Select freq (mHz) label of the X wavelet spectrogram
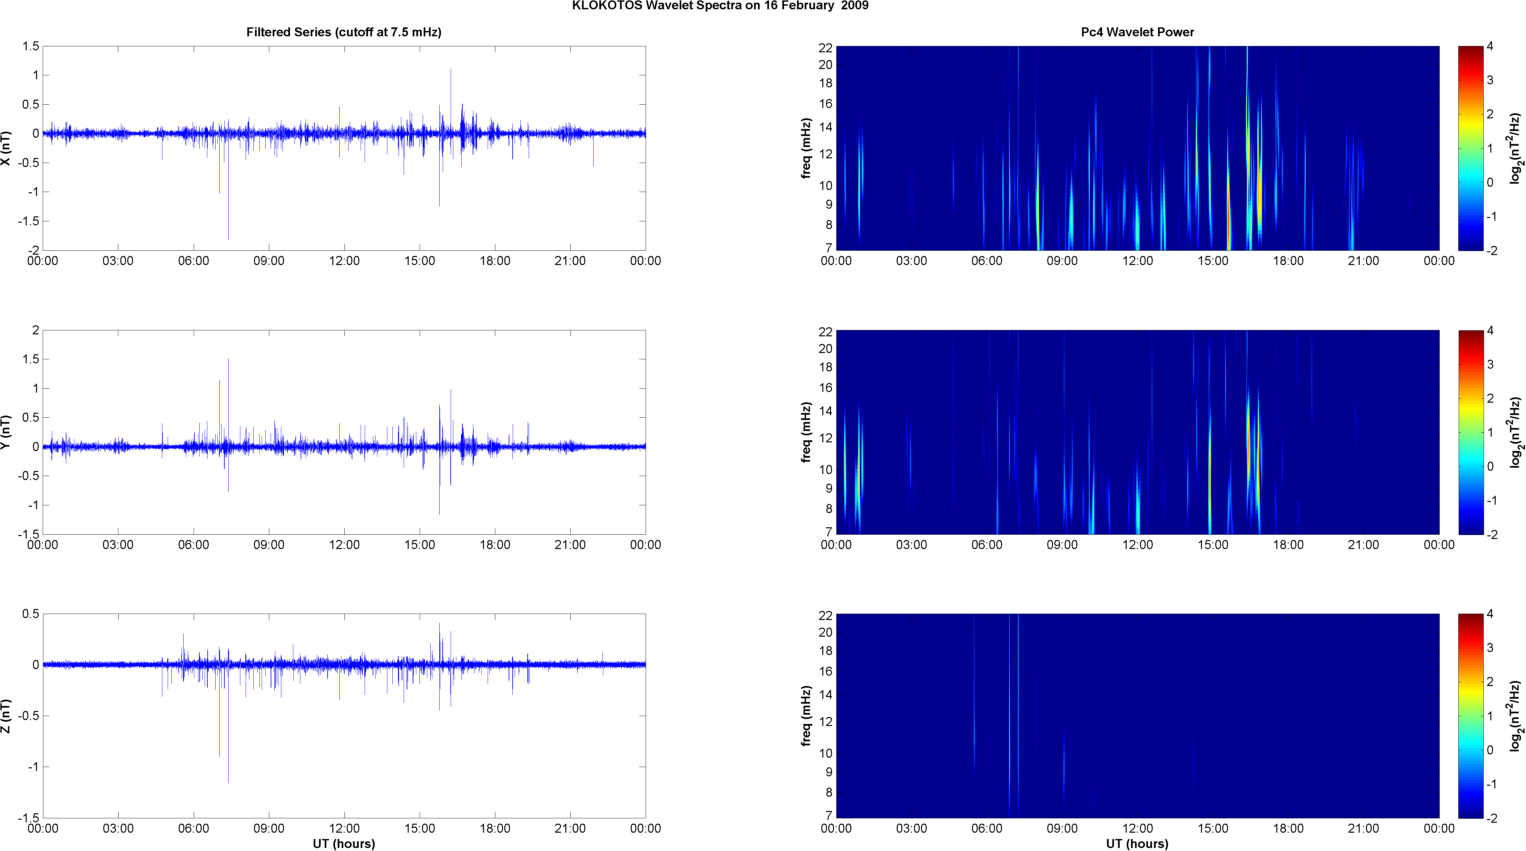The height and width of the screenshot is (851, 1526). pyautogui.click(x=806, y=148)
